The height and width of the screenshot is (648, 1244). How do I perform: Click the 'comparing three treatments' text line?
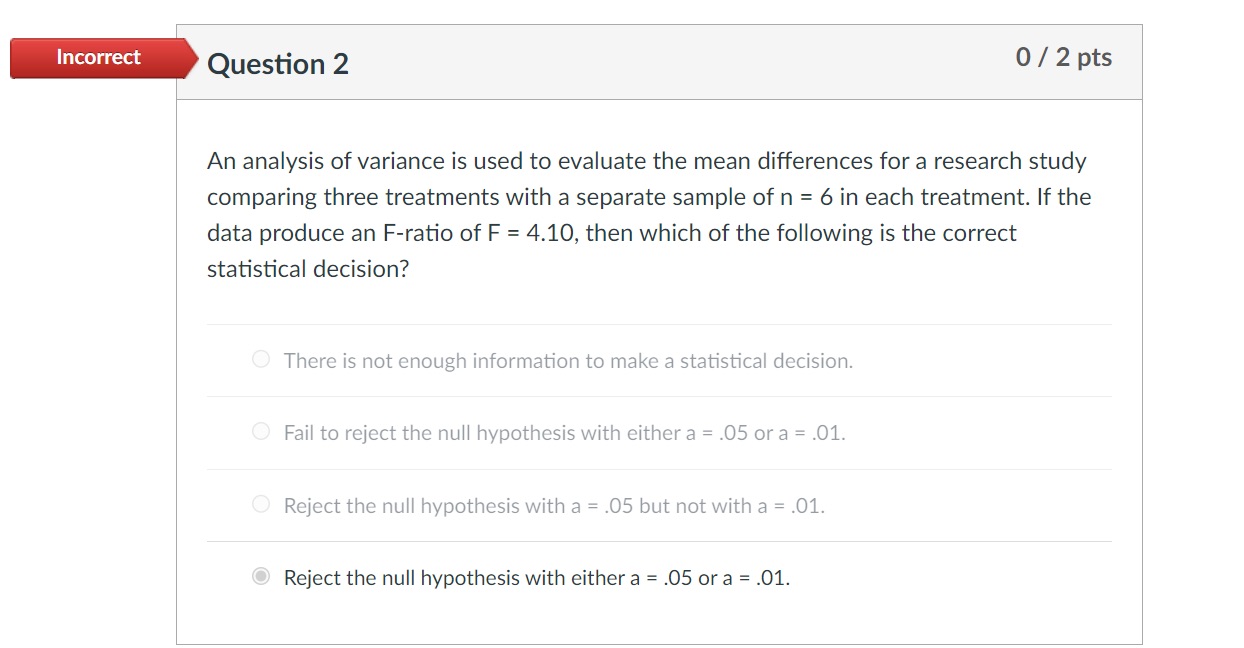(x=648, y=197)
